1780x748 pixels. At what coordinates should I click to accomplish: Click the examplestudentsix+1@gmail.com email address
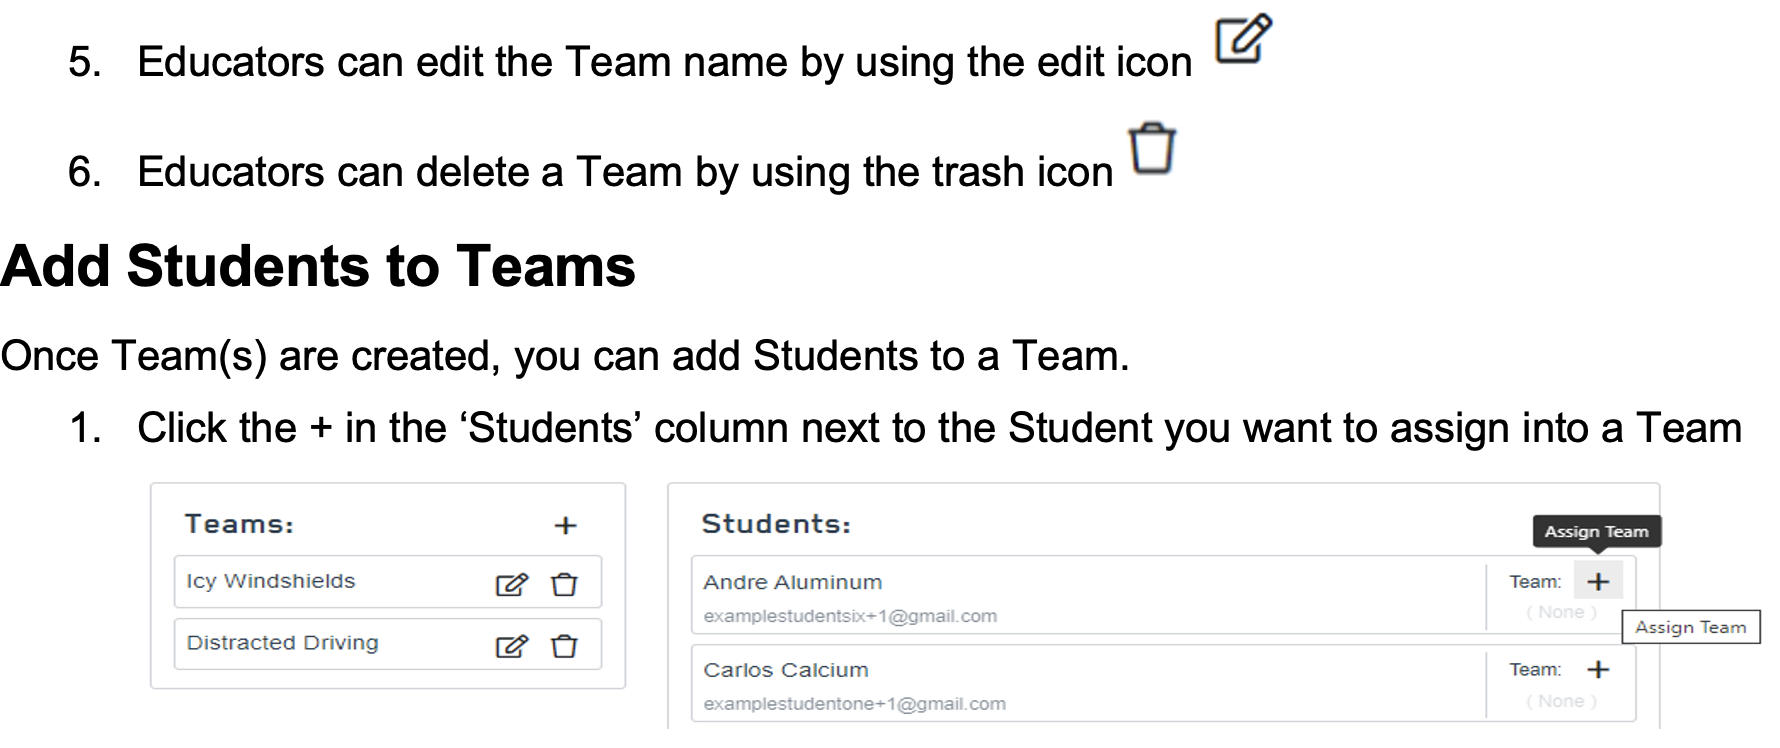pos(850,616)
